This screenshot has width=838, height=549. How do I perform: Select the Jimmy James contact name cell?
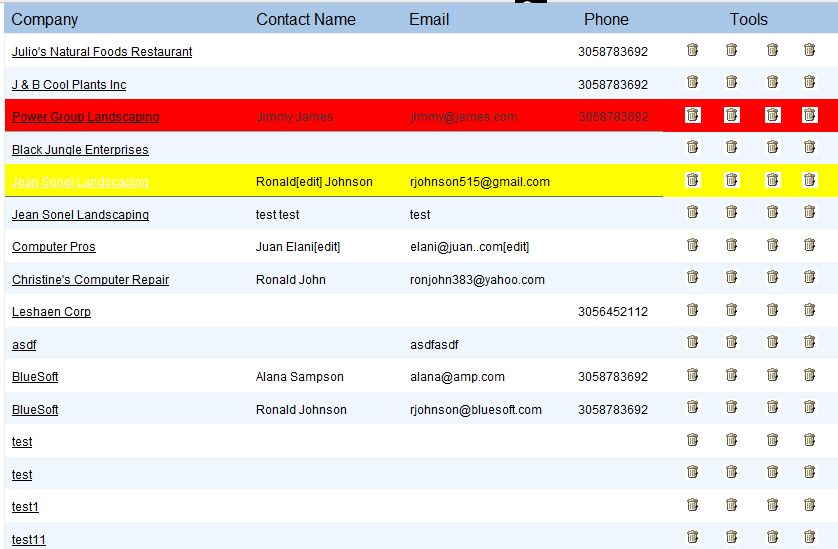(x=294, y=117)
